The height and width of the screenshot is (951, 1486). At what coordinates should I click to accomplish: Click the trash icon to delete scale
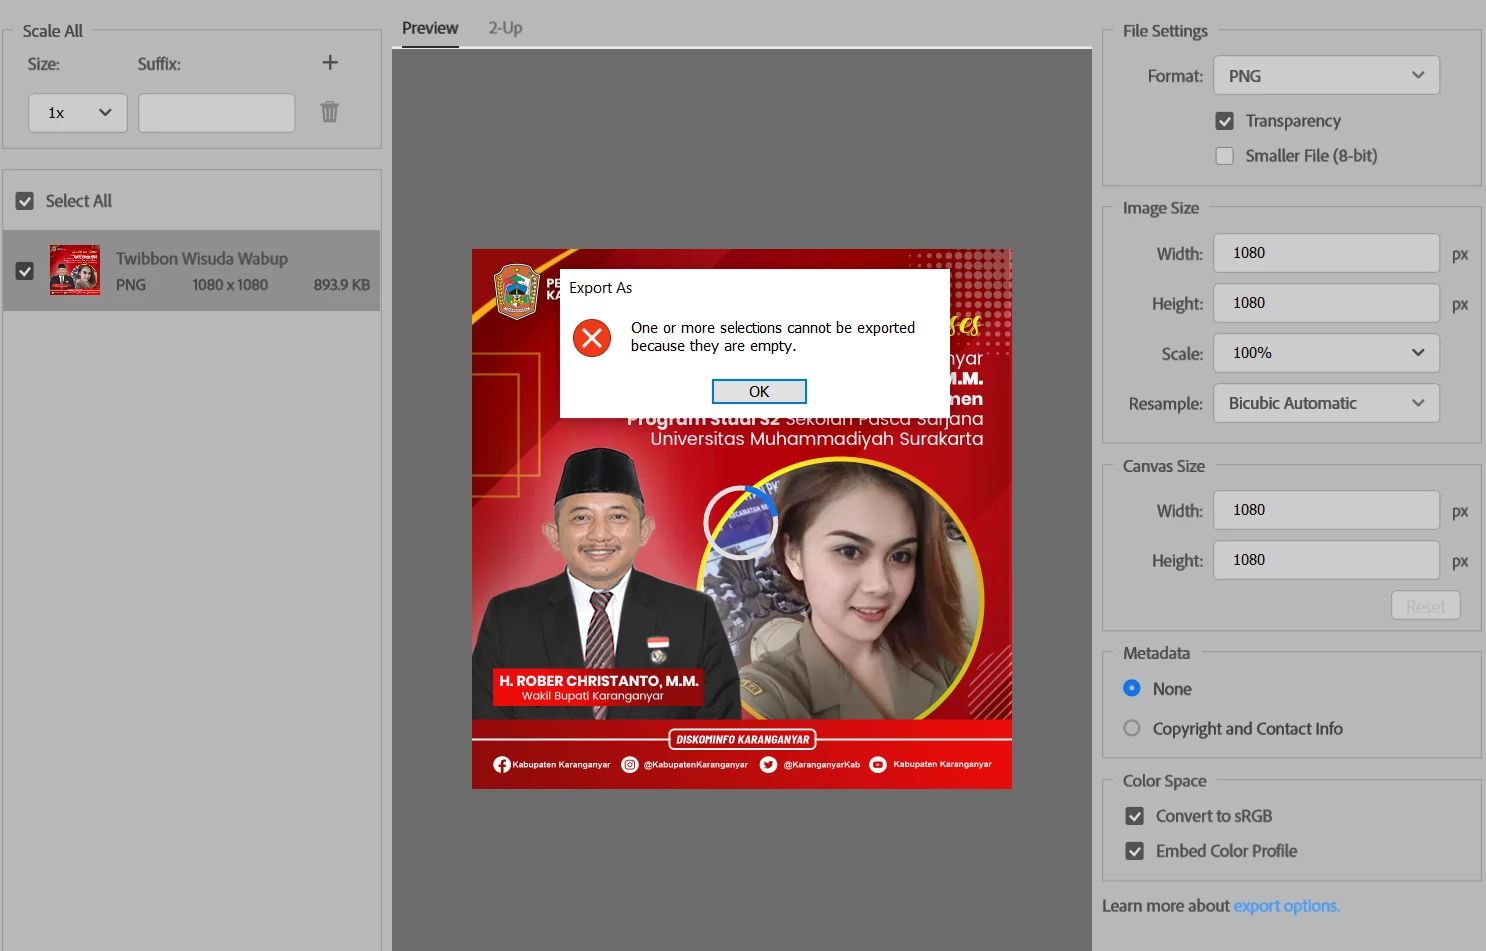330,112
